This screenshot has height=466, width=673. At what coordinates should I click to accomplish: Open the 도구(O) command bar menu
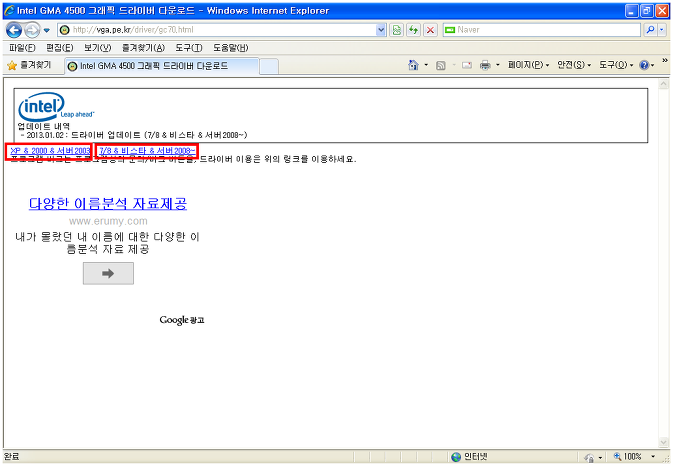616,65
